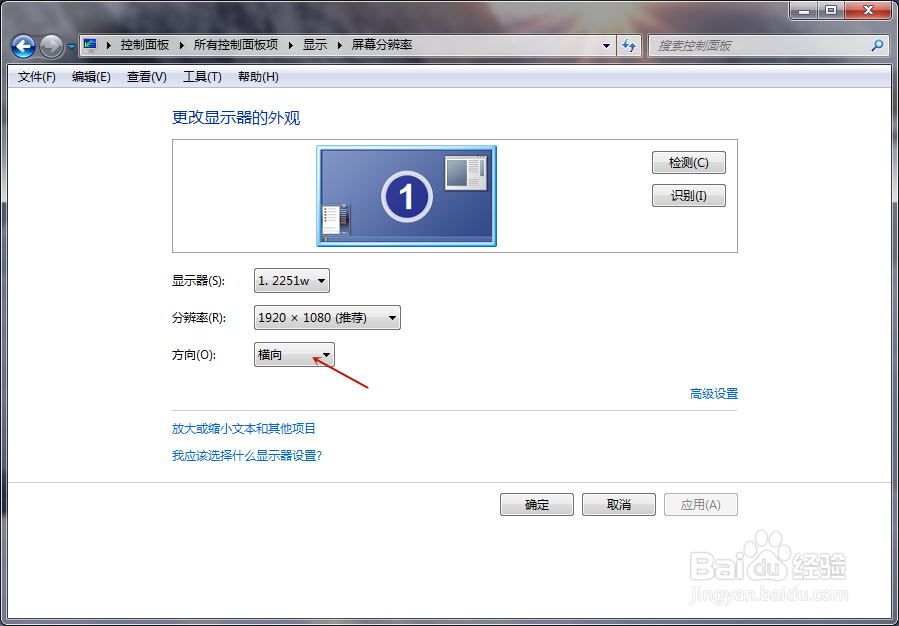
Task: Click the back navigation arrow
Action: pos(22,46)
